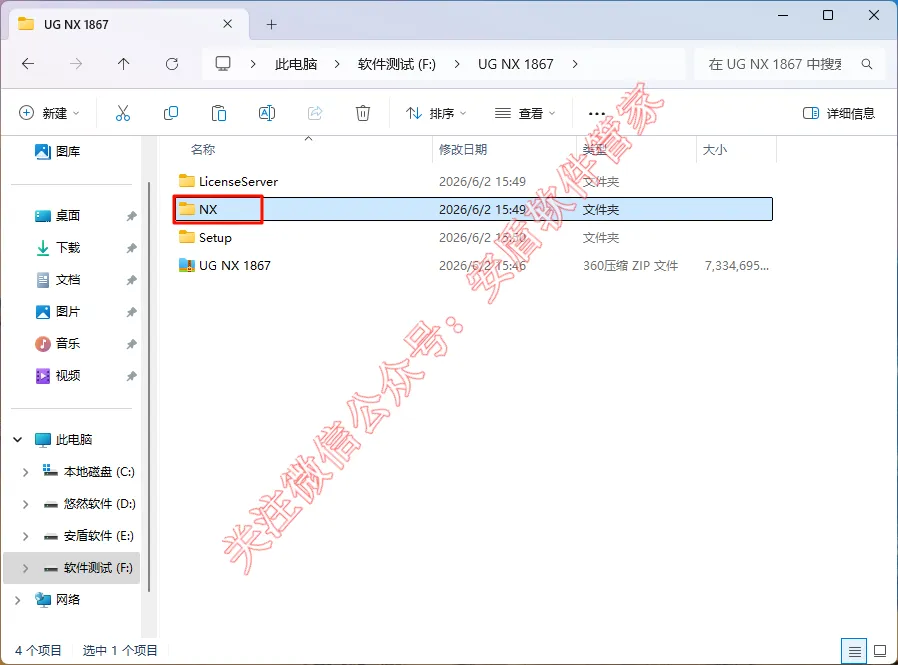898x665 pixels.
Task: Open 音乐 in the sidebar
Action: [57, 344]
